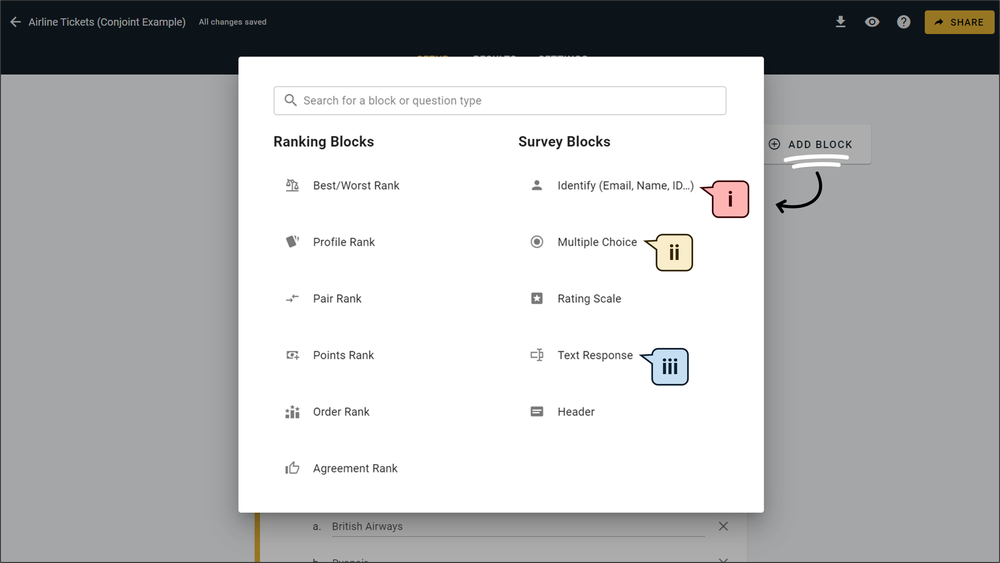The height and width of the screenshot is (563, 1000).
Task: Add a Header block
Action: click(576, 412)
